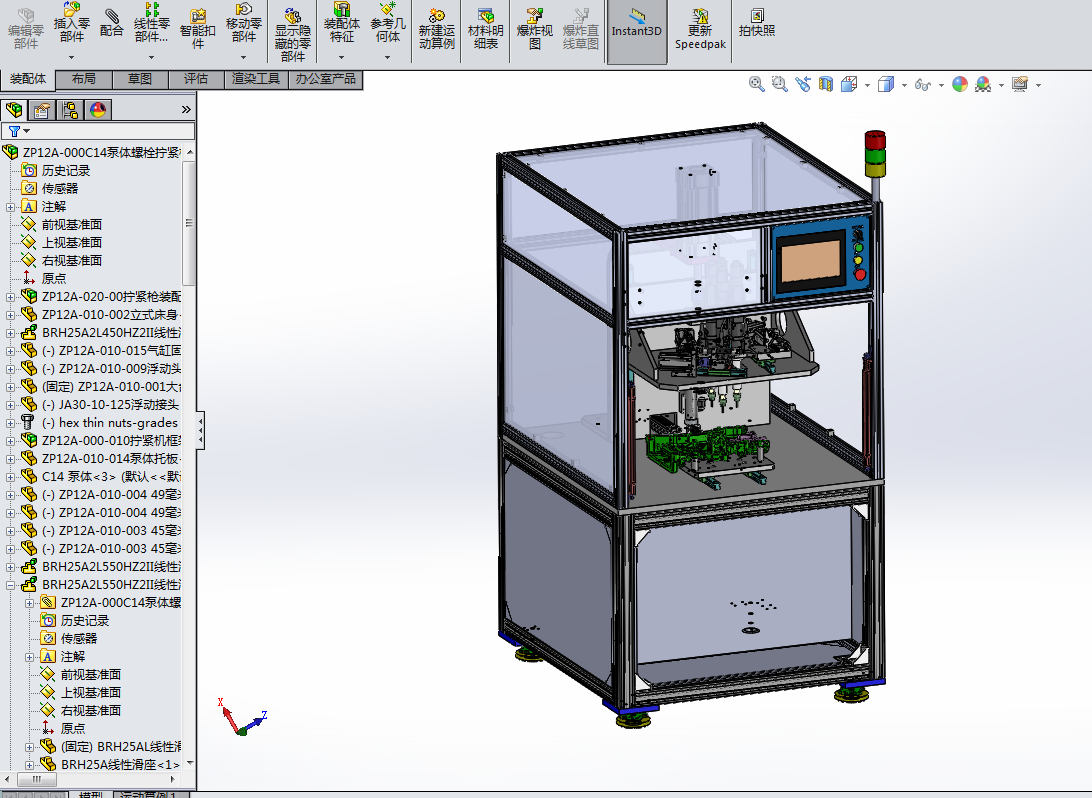Image resolution: width=1092 pixels, height=798 pixels.
Task: Click the 拍快照 snapshot icon
Action: [x=757, y=24]
